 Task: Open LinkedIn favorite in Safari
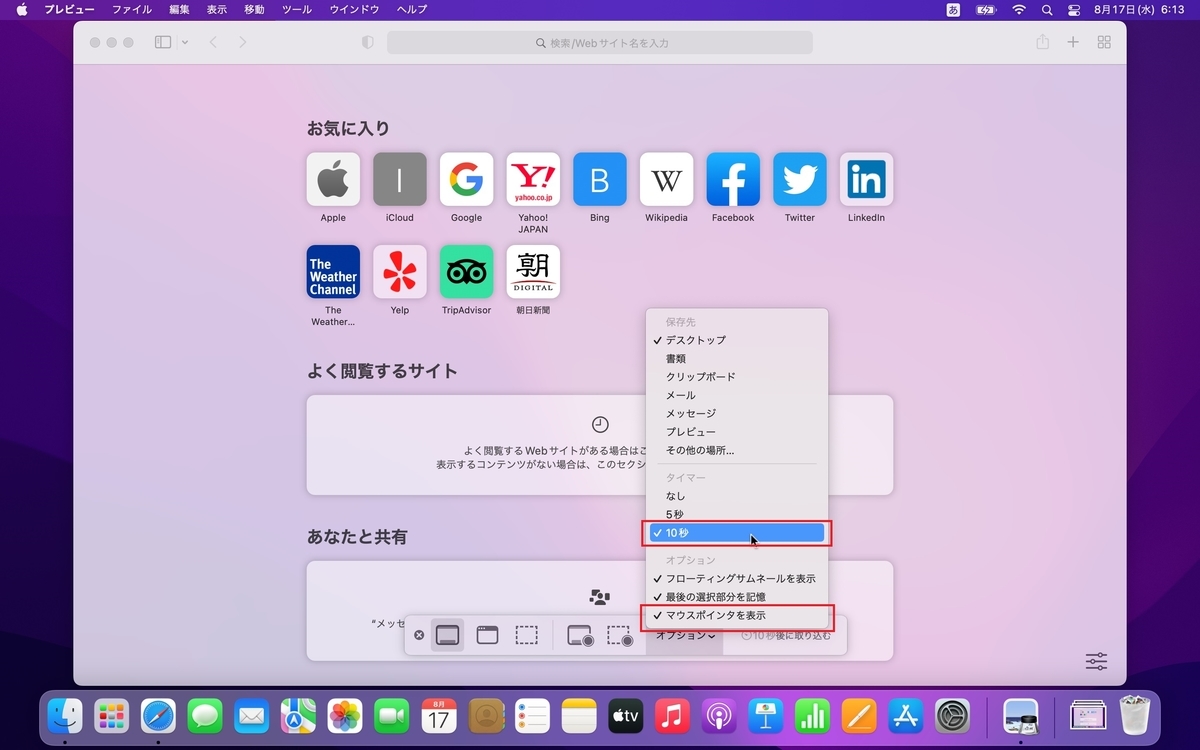click(866, 179)
